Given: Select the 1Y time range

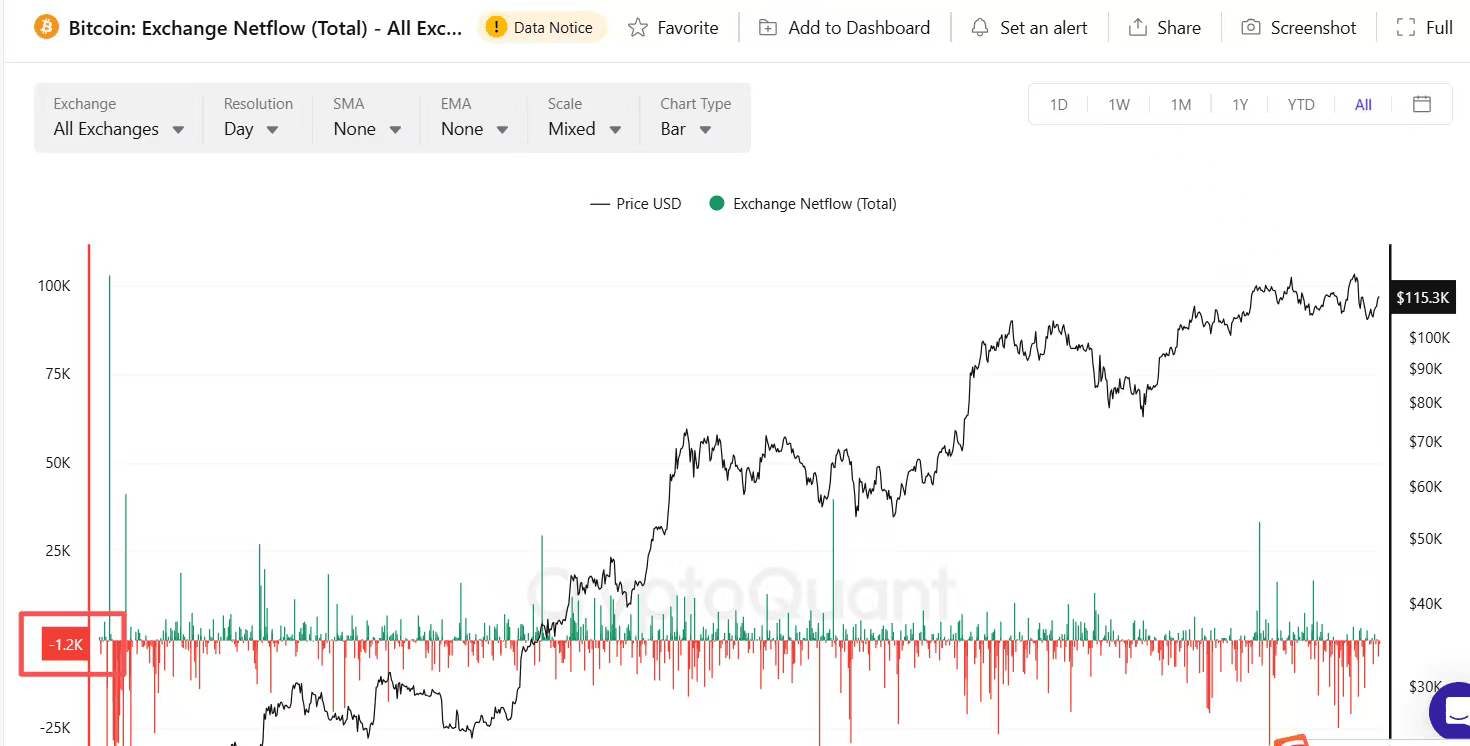Looking at the screenshot, I should [x=1240, y=105].
